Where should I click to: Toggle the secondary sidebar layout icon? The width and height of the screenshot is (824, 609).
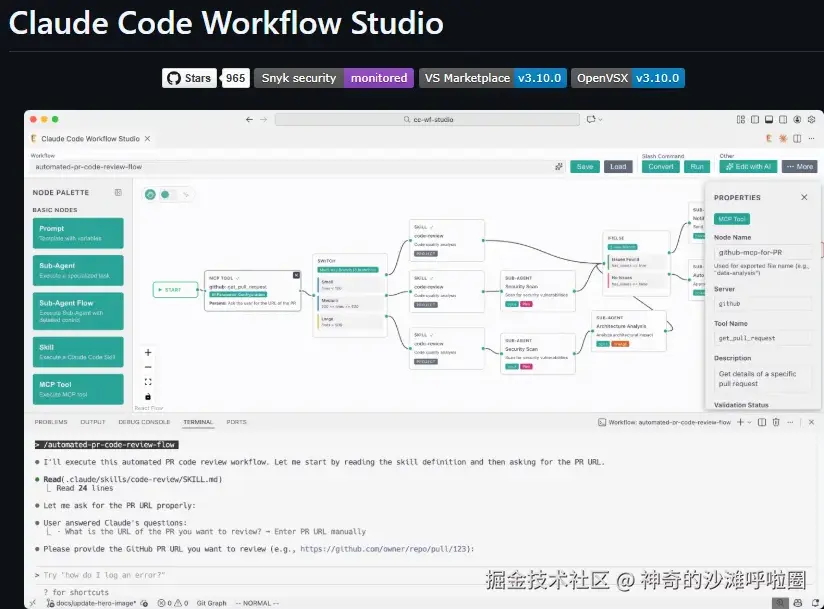[783, 119]
